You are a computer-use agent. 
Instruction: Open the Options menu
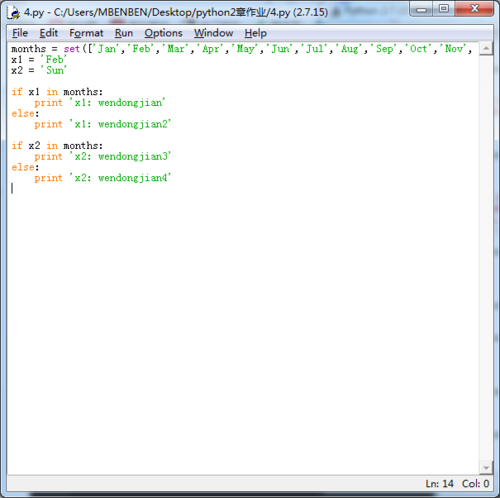point(163,33)
